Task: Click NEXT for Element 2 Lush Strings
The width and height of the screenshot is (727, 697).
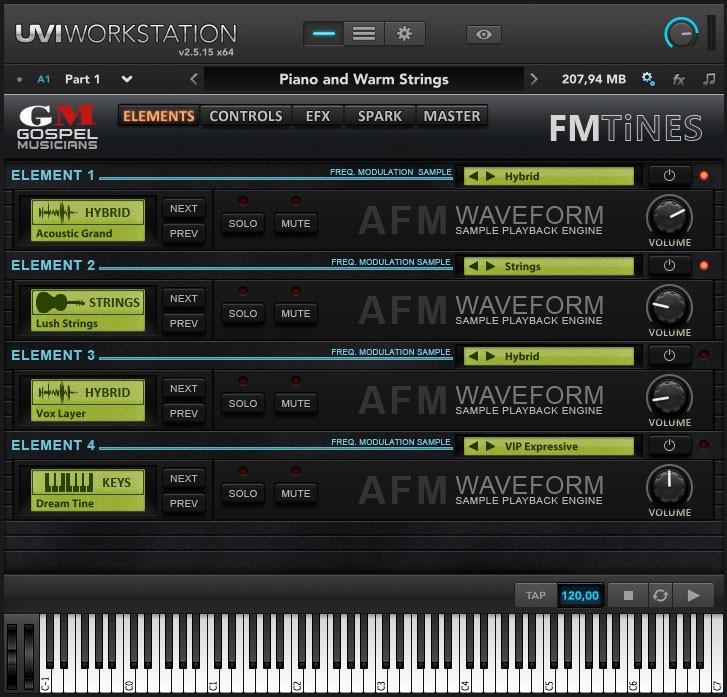Action: (x=184, y=299)
